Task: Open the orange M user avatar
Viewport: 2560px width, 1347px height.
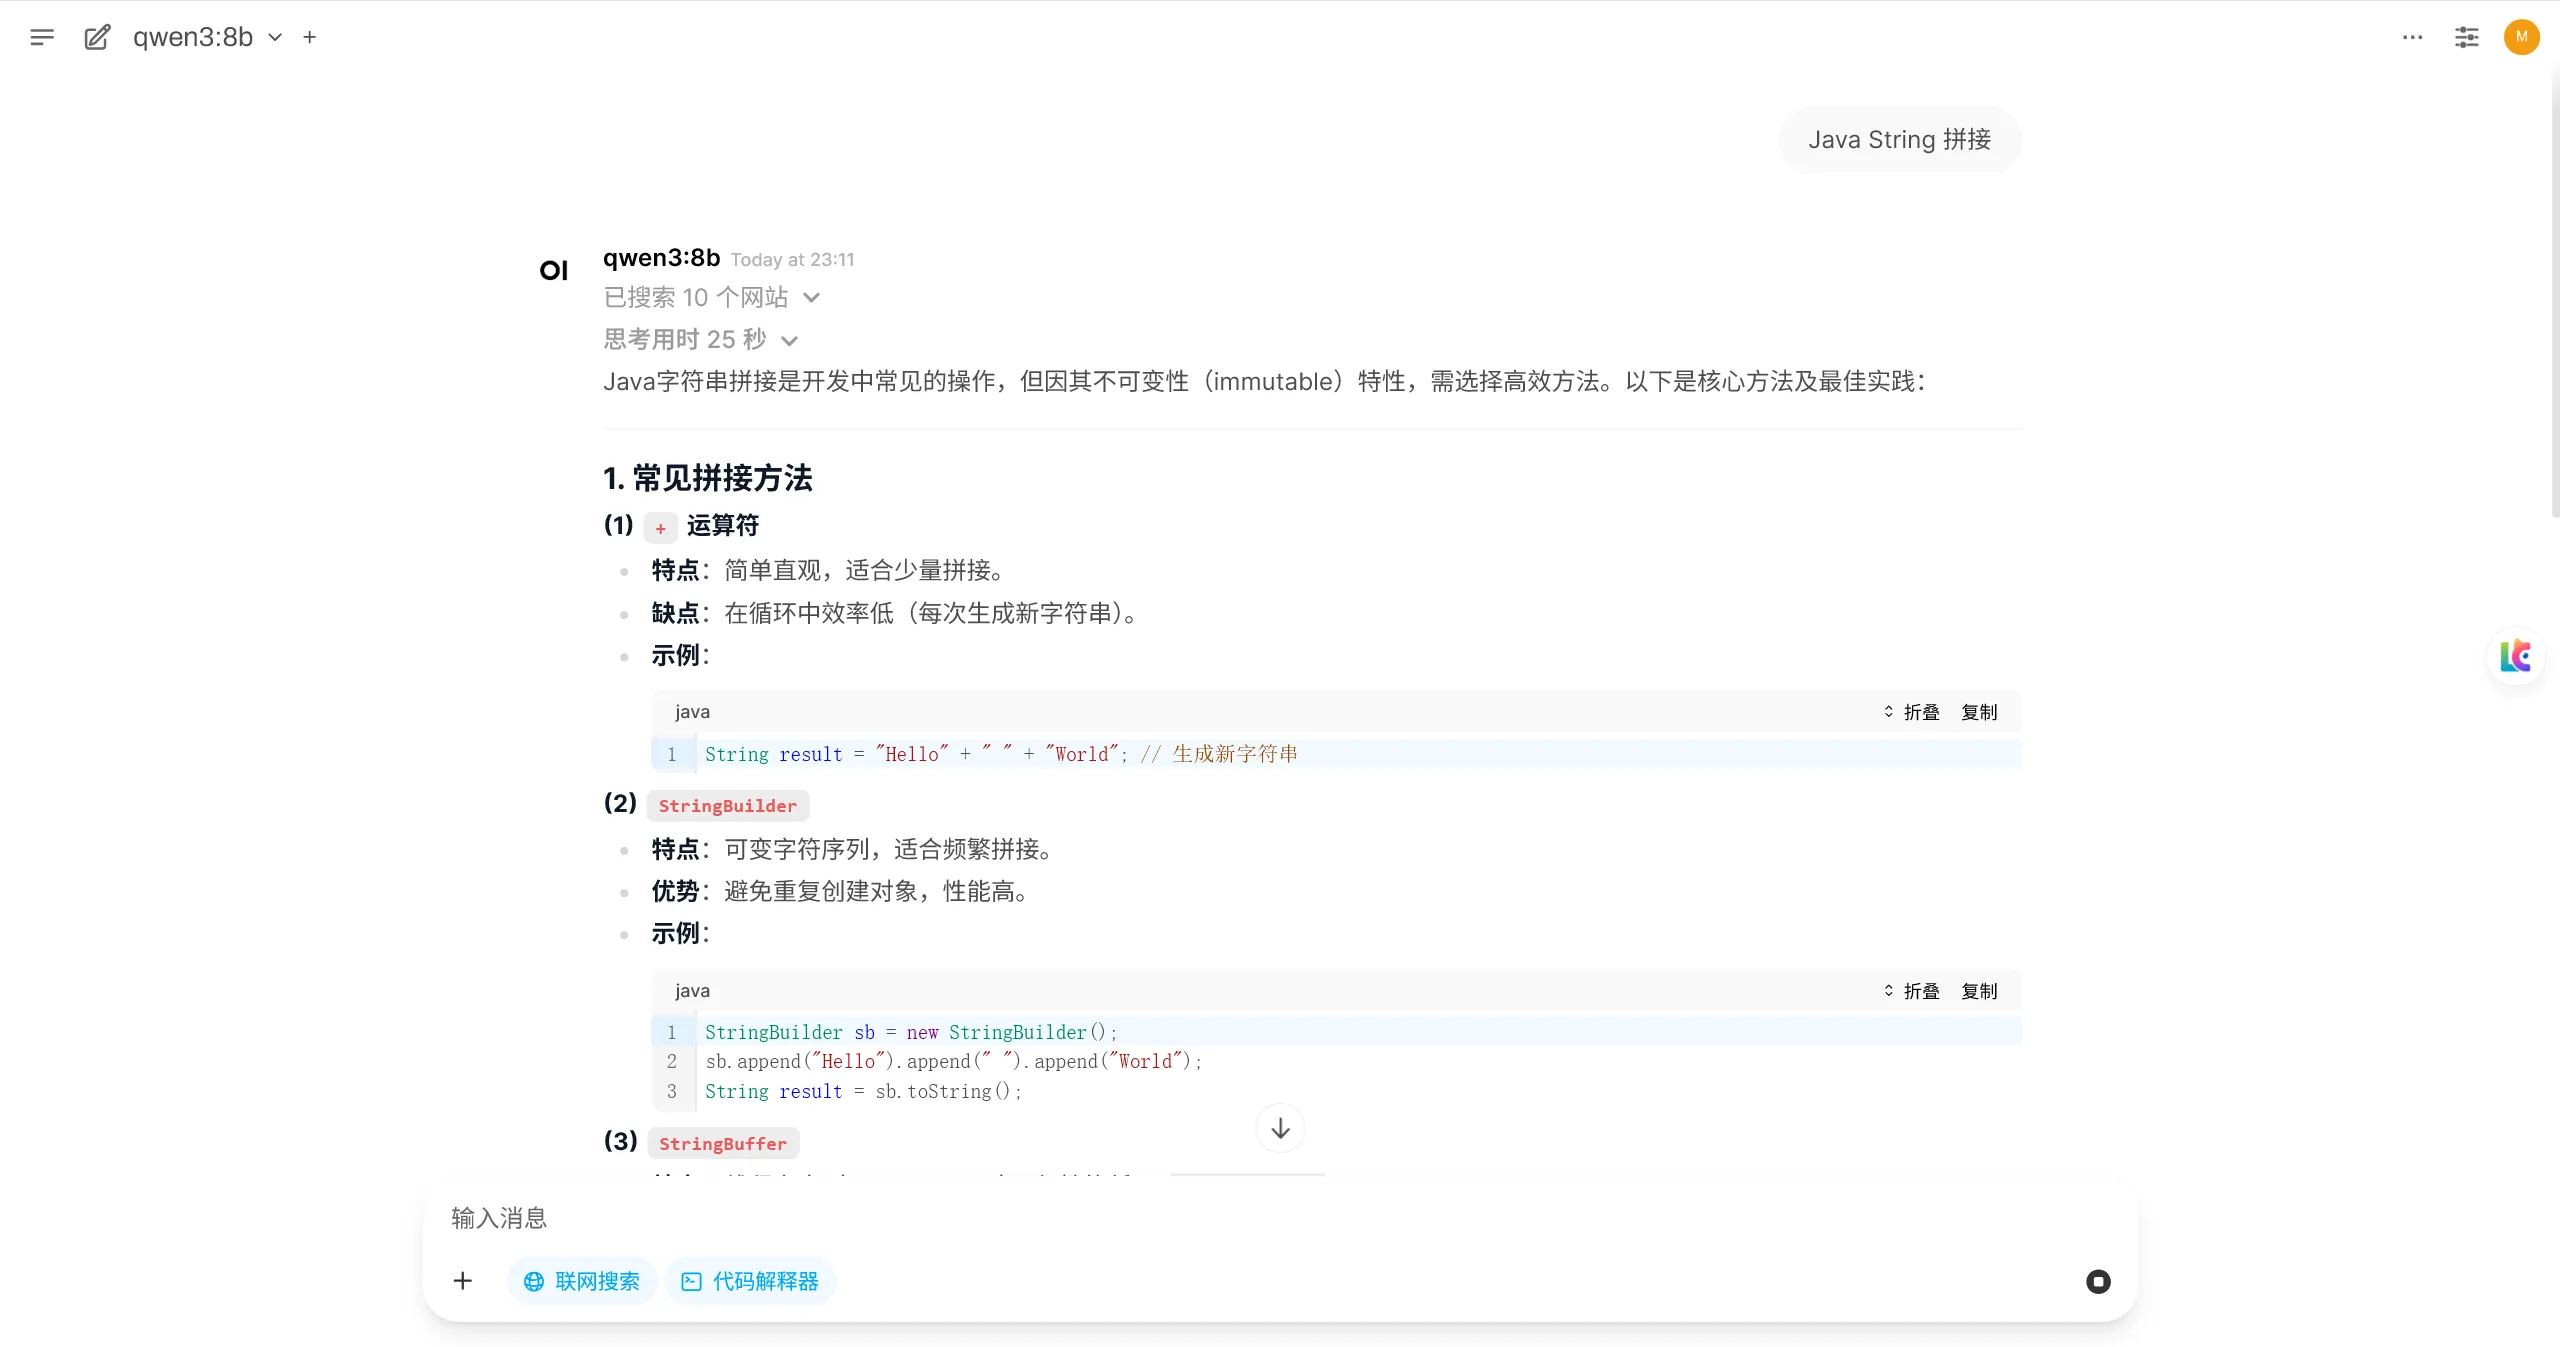Action: pos(2522,37)
